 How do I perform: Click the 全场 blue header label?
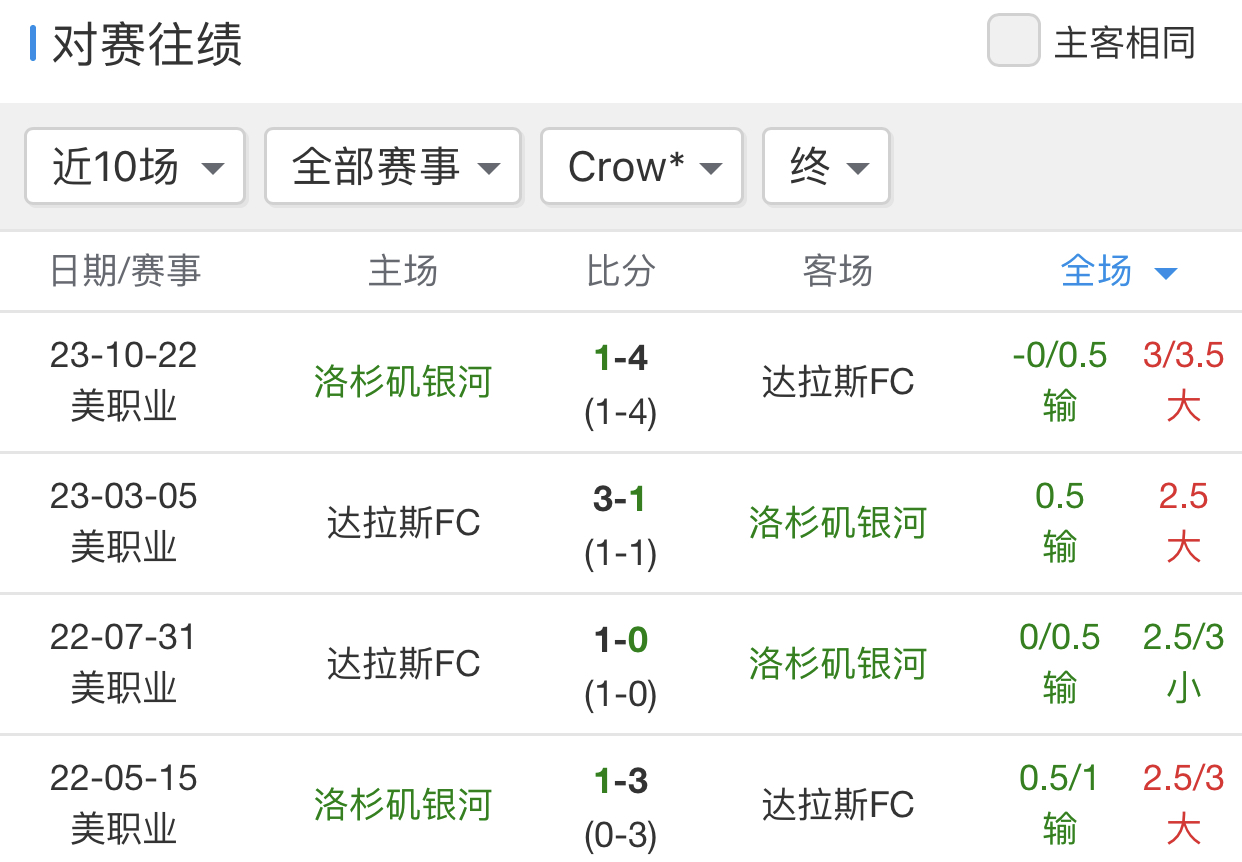(1096, 271)
